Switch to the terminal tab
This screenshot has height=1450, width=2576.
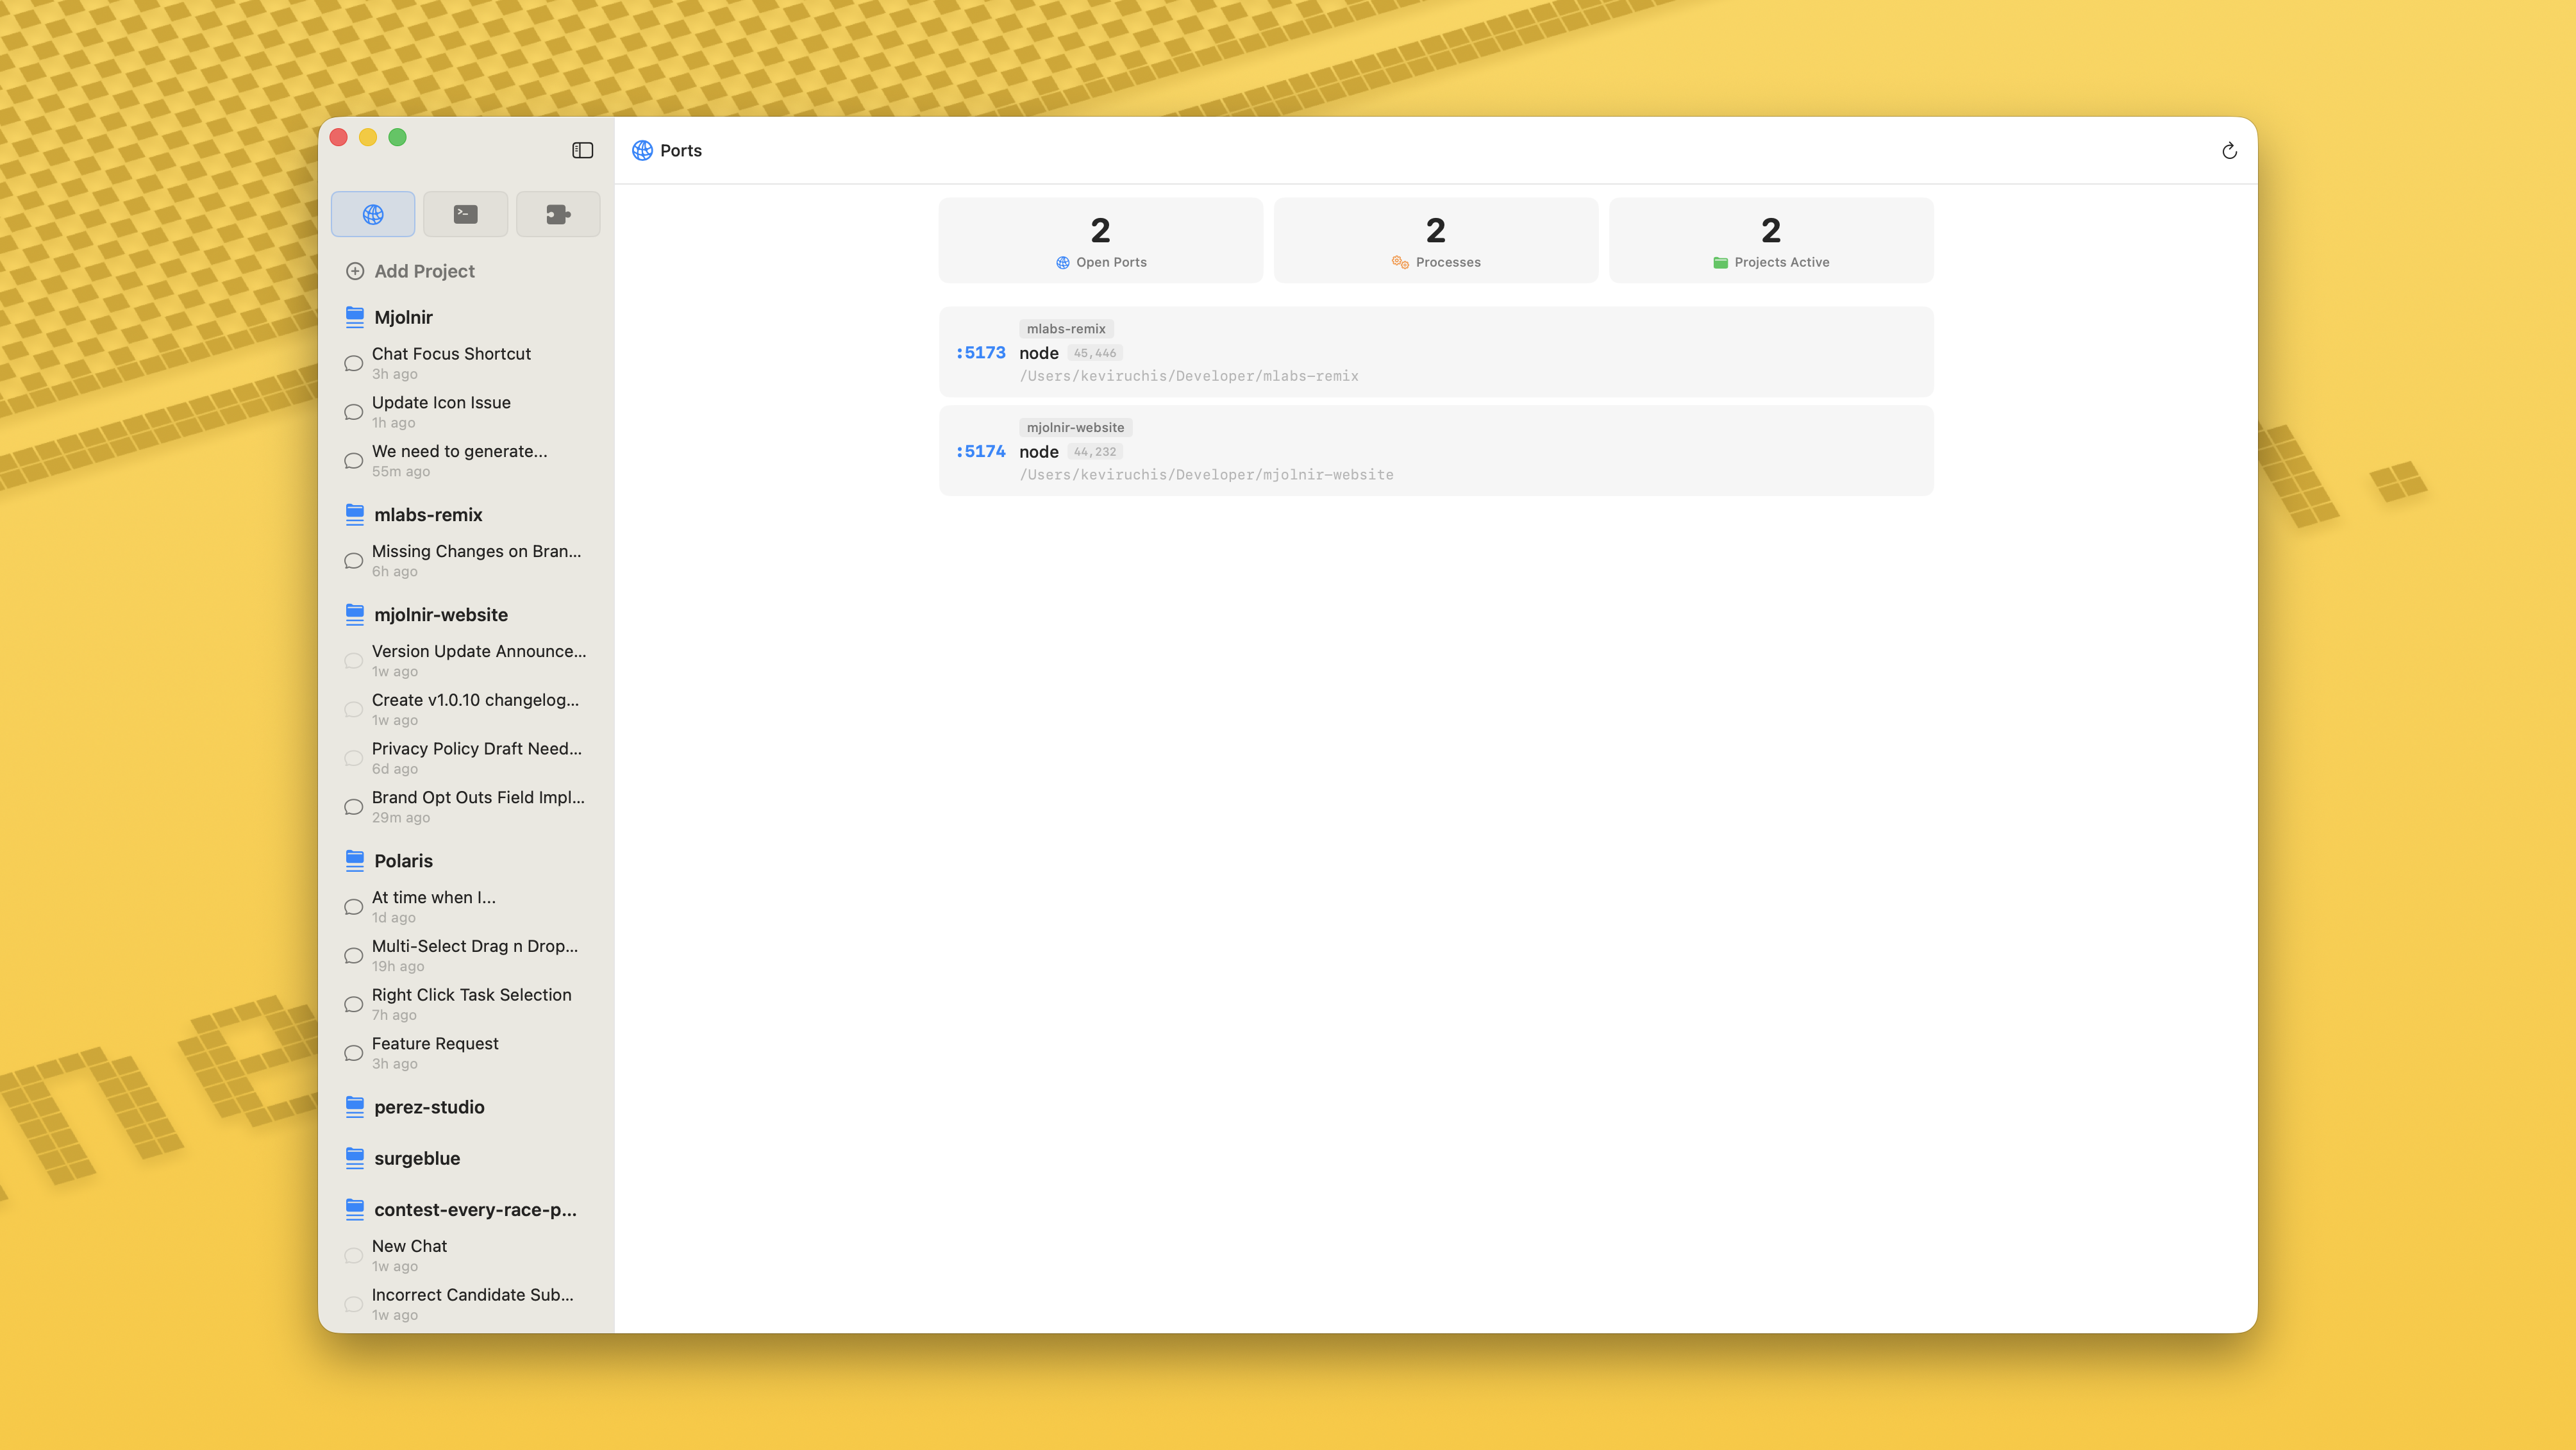pyautogui.click(x=465, y=214)
